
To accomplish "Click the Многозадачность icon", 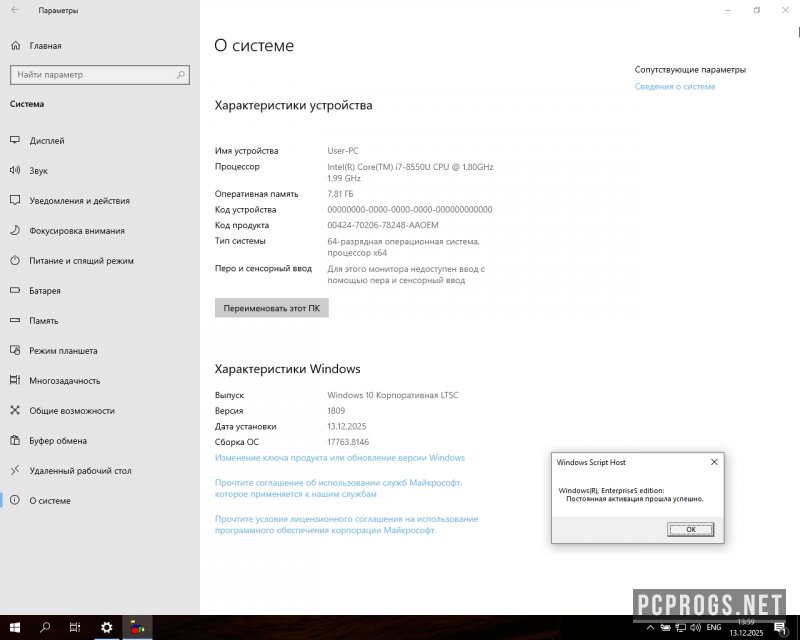I will point(15,380).
